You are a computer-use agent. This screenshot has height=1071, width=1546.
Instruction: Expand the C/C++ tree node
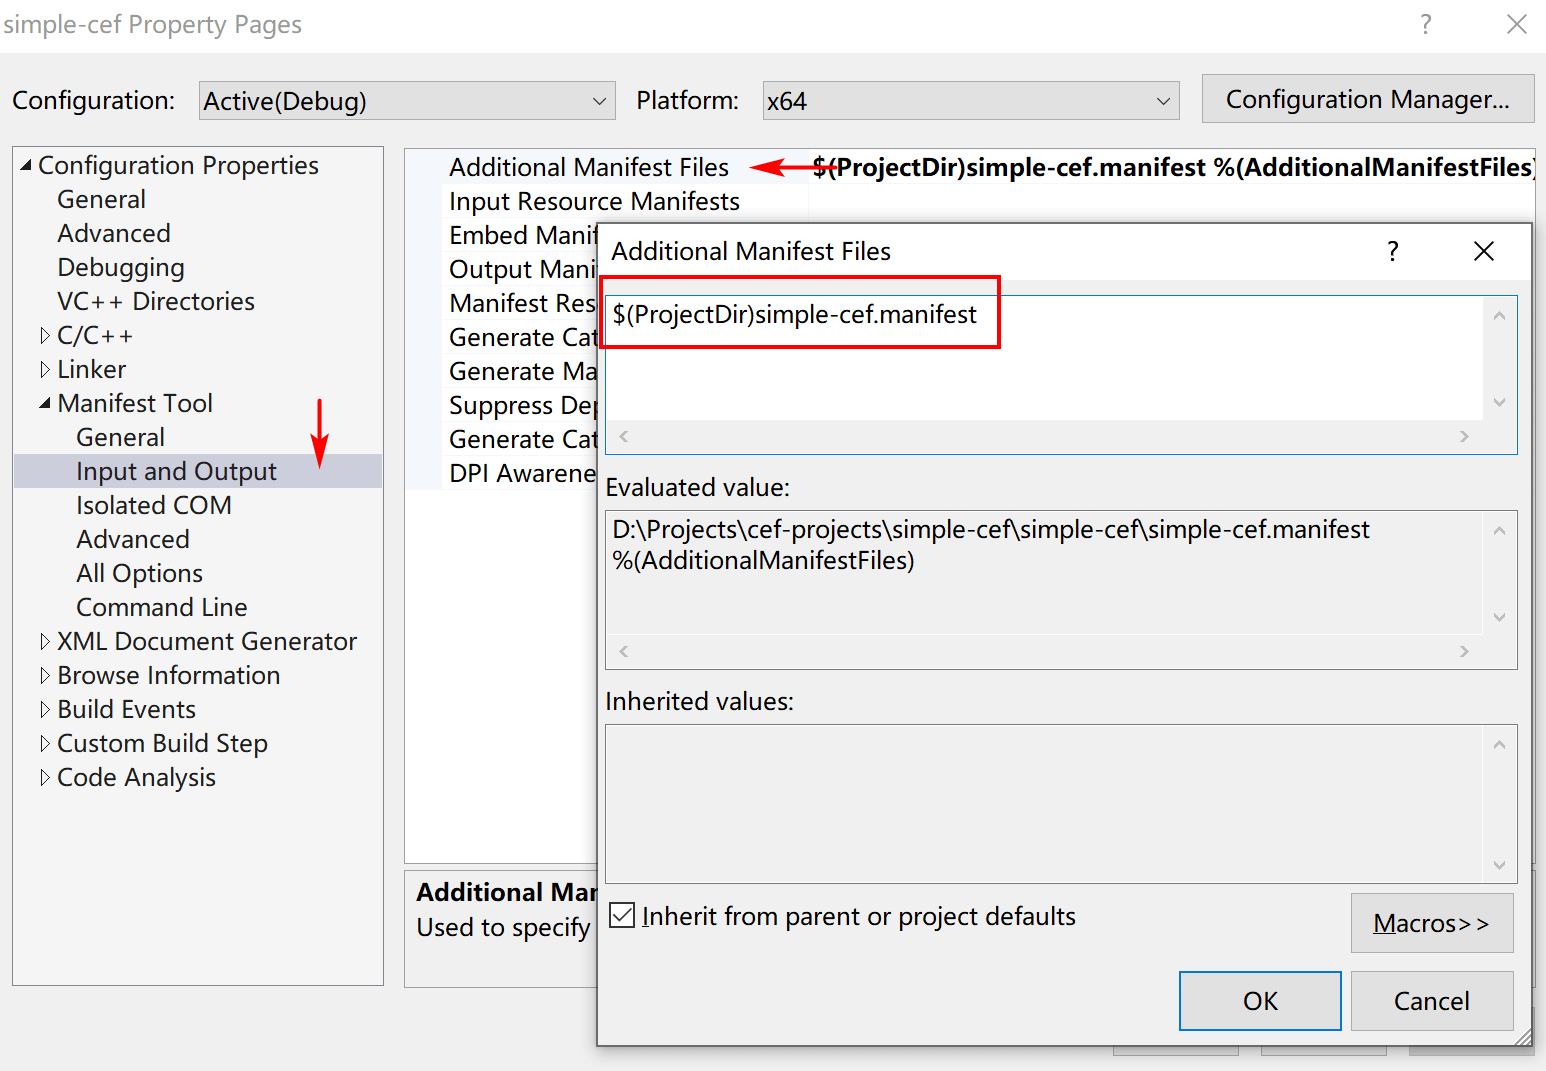coord(45,335)
